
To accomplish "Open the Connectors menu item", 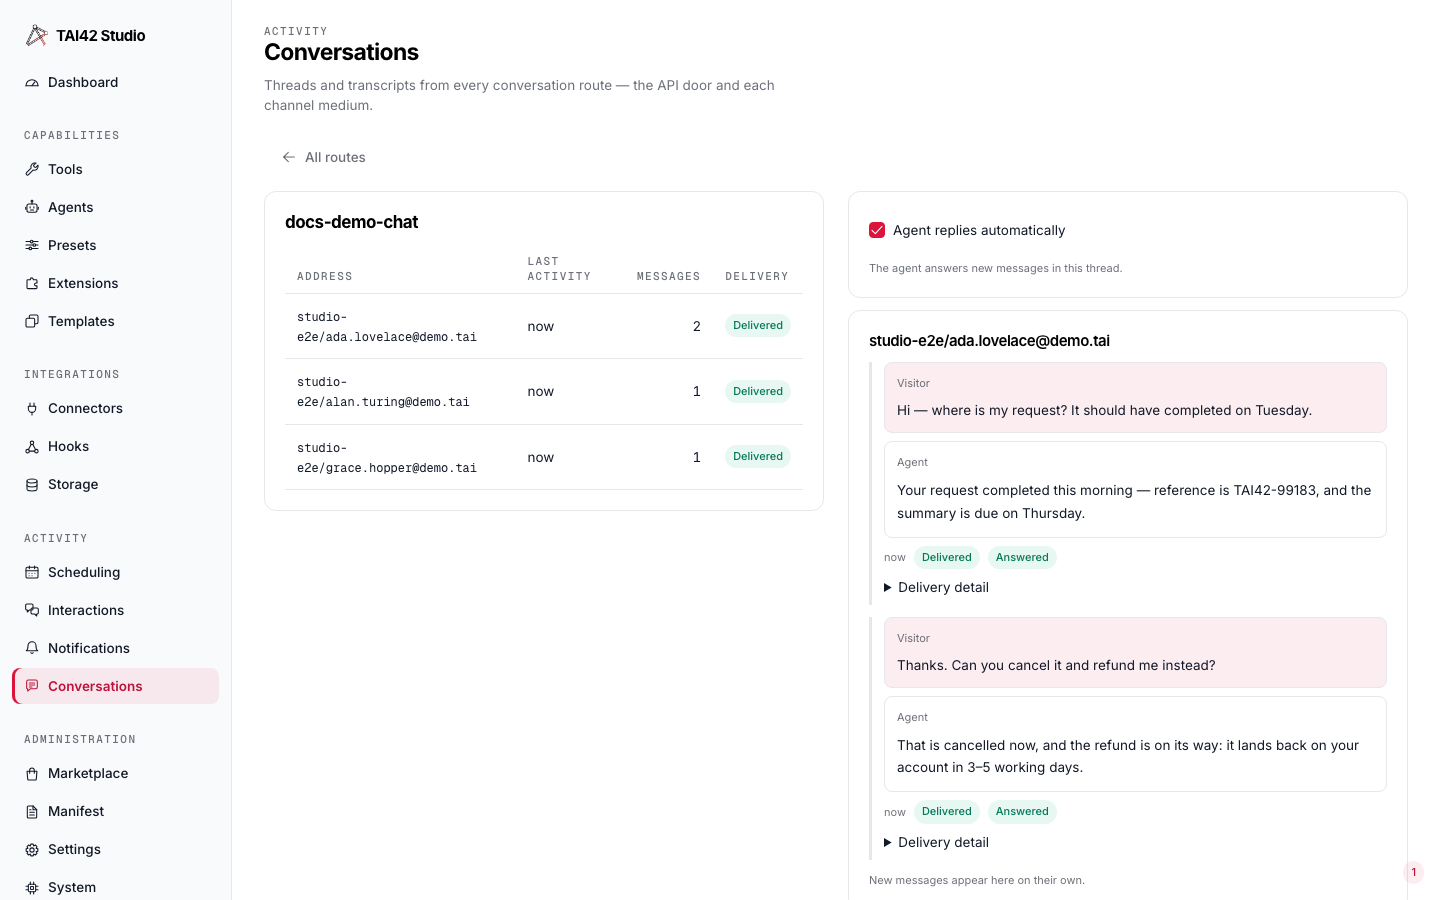I will coord(115,409).
